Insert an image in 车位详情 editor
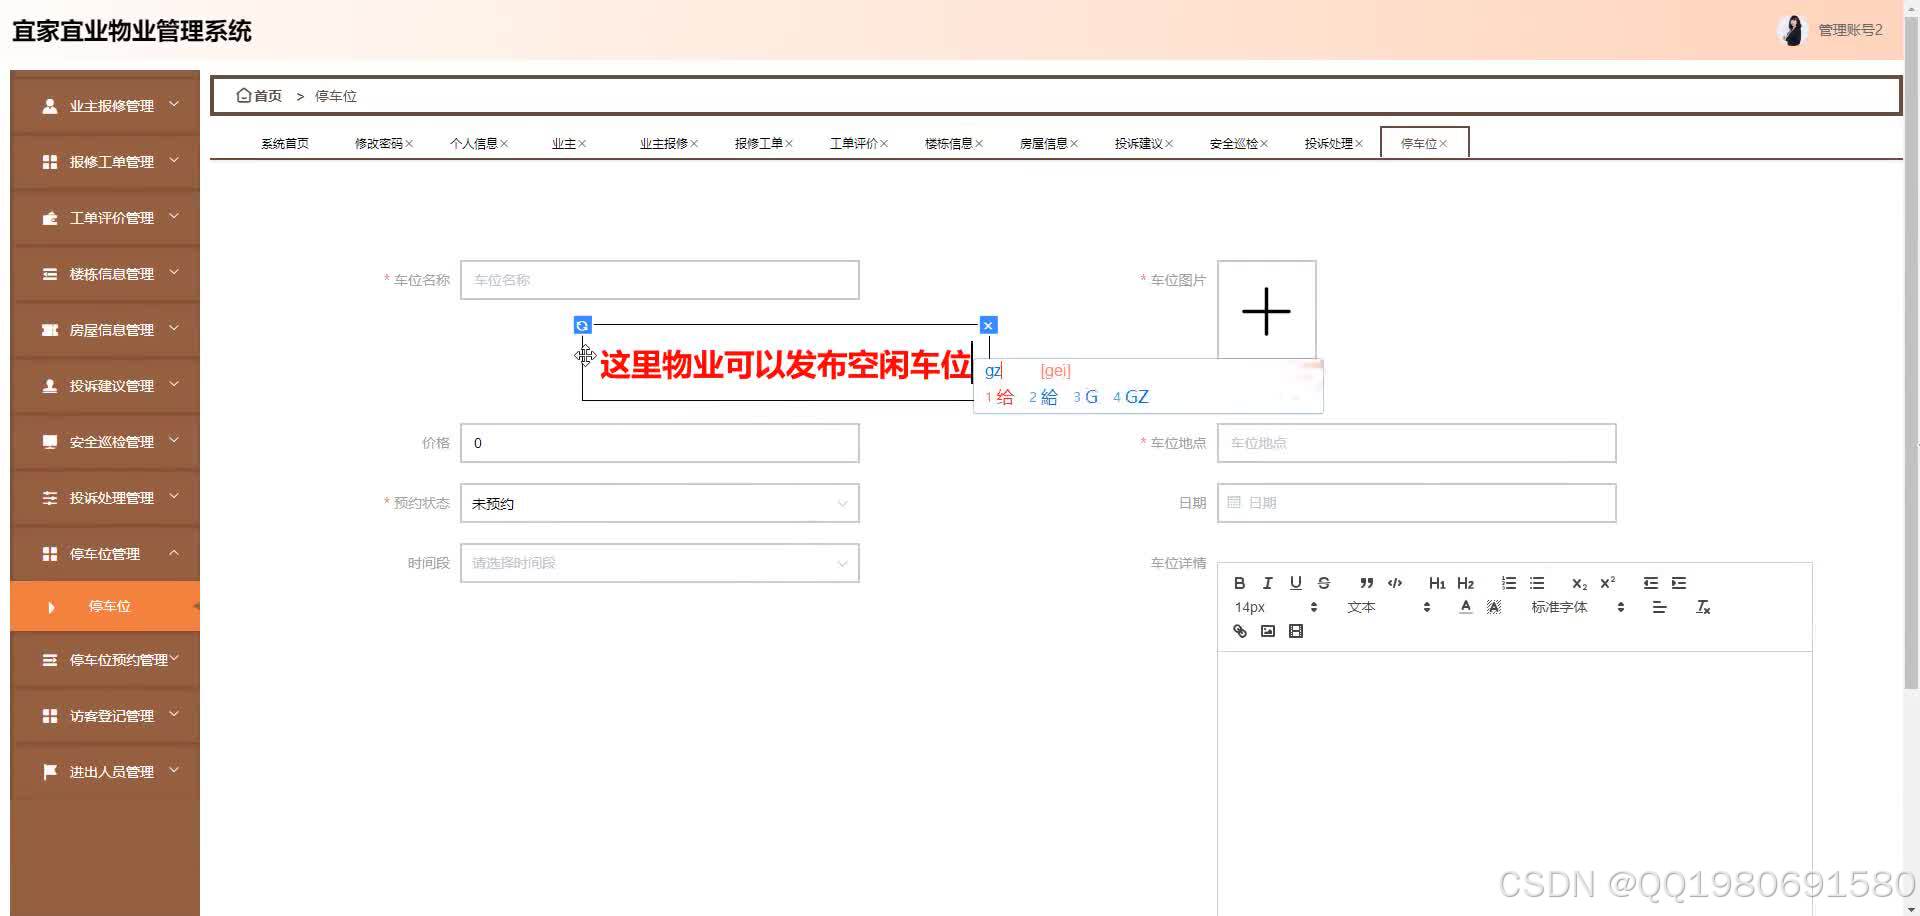The image size is (1920, 916). click(1267, 631)
